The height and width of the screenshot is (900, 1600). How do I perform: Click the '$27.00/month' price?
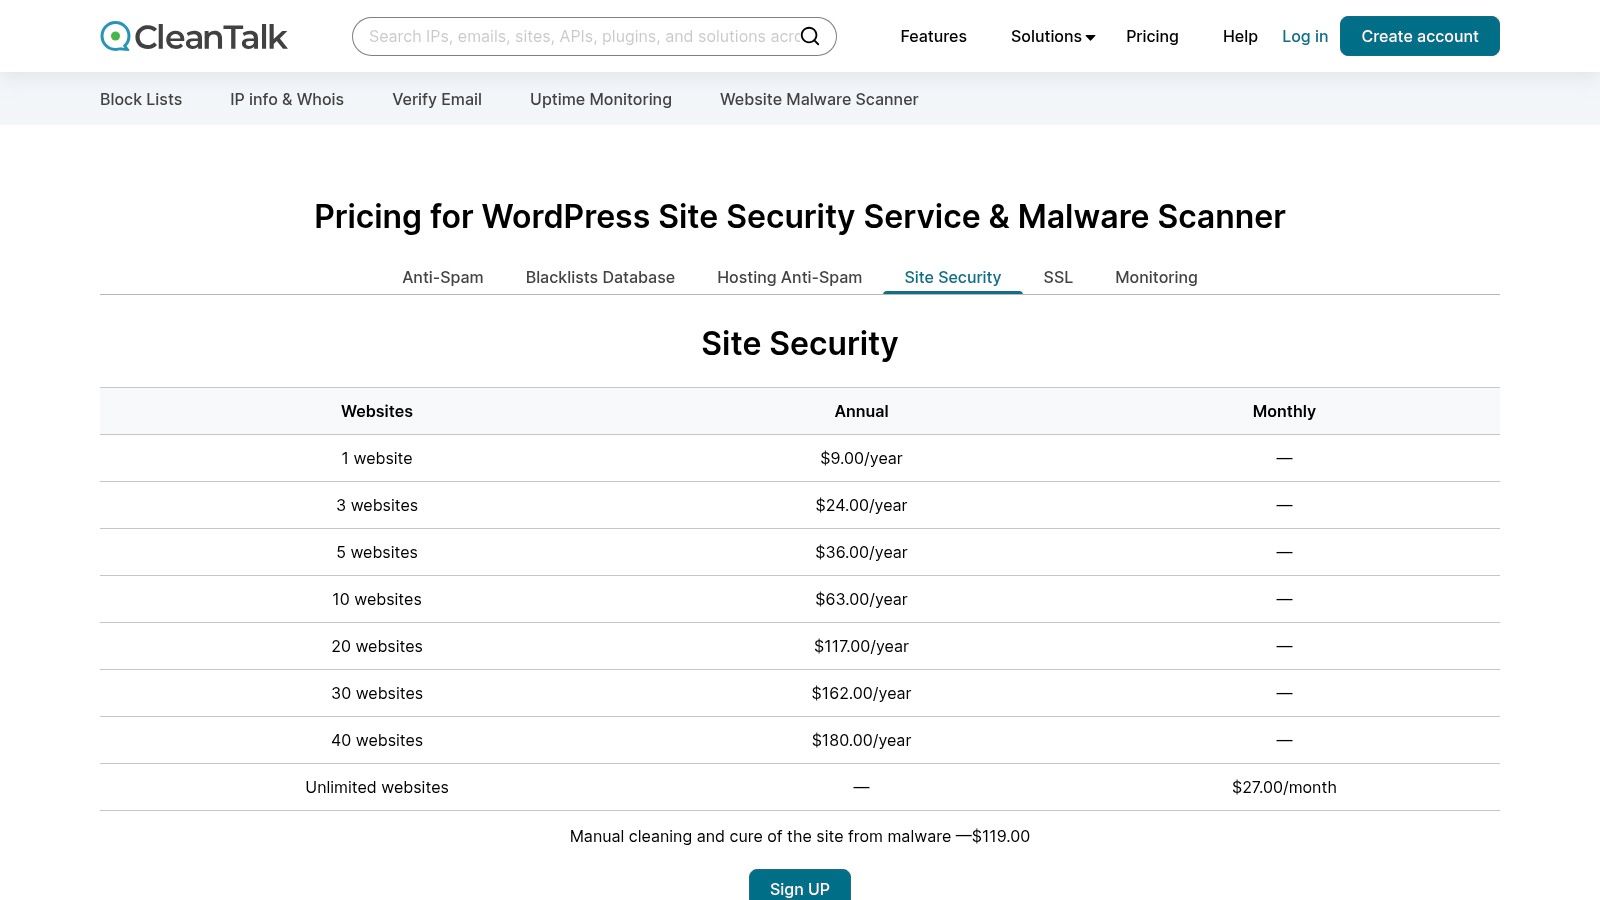pyautogui.click(x=1284, y=787)
